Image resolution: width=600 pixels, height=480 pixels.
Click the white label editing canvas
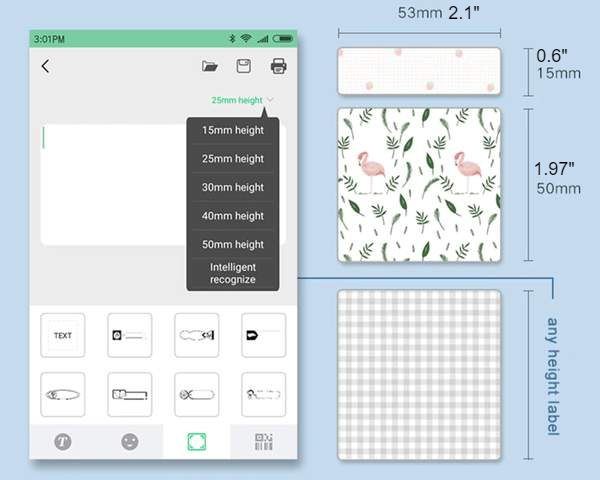click(110, 185)
